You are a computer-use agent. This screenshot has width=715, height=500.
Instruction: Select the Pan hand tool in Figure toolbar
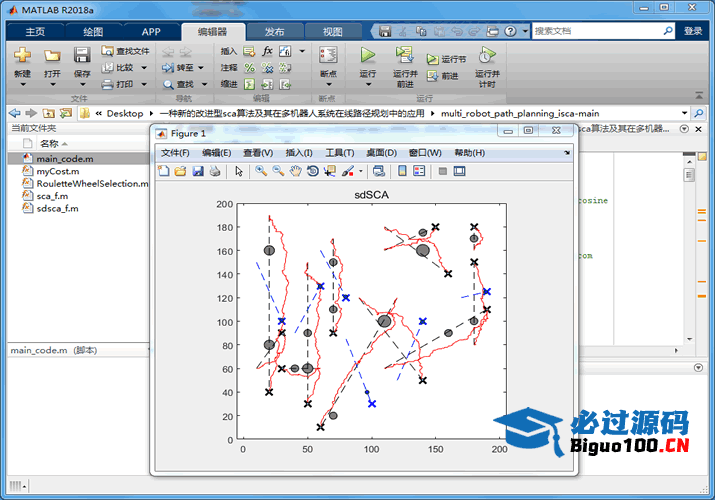(x=296, y=171)
